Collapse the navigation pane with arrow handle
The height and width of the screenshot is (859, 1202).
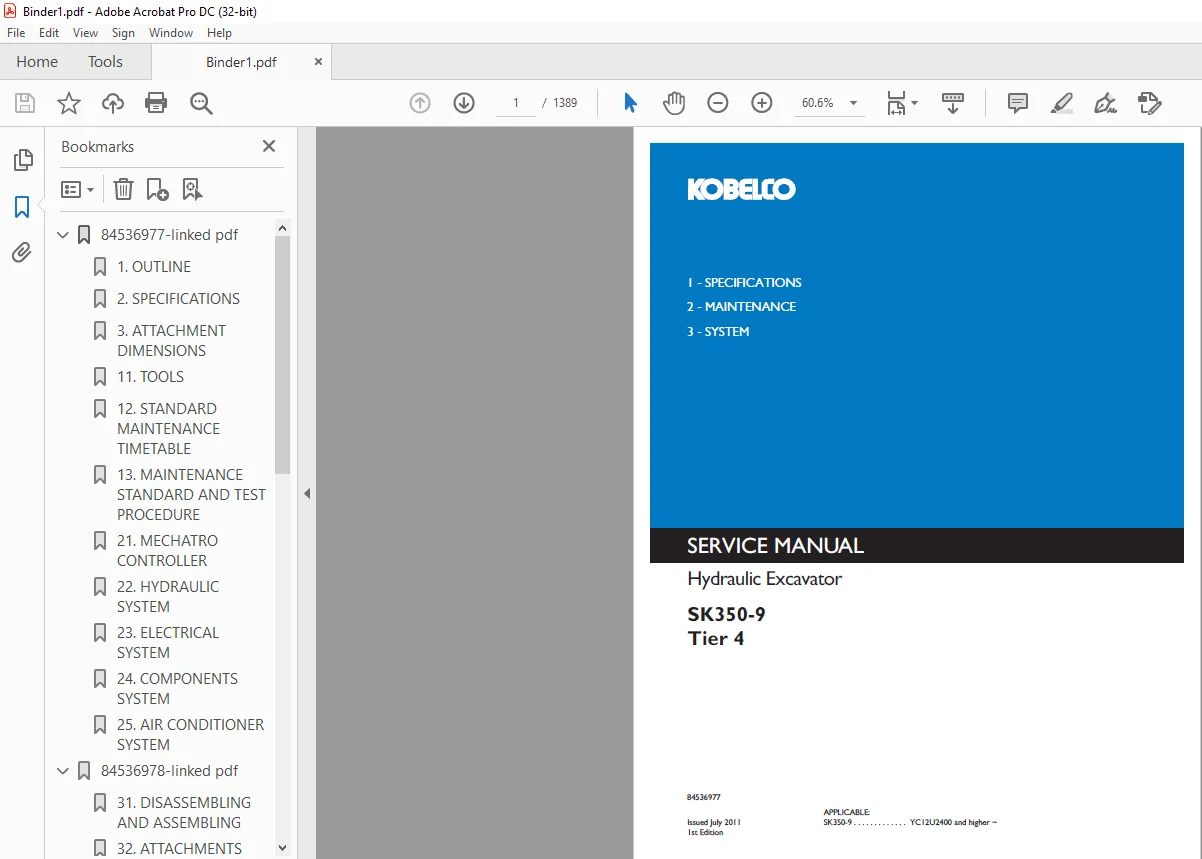307,493
